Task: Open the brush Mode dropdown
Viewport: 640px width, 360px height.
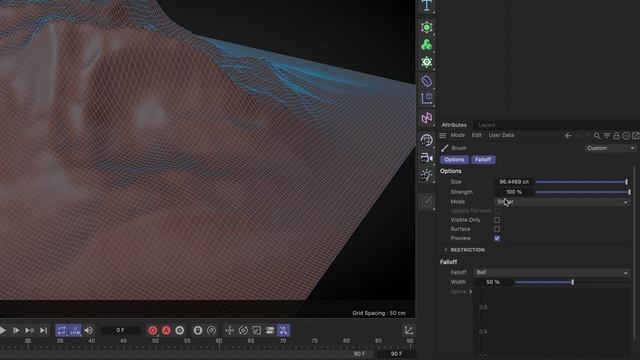Action: 562,202
